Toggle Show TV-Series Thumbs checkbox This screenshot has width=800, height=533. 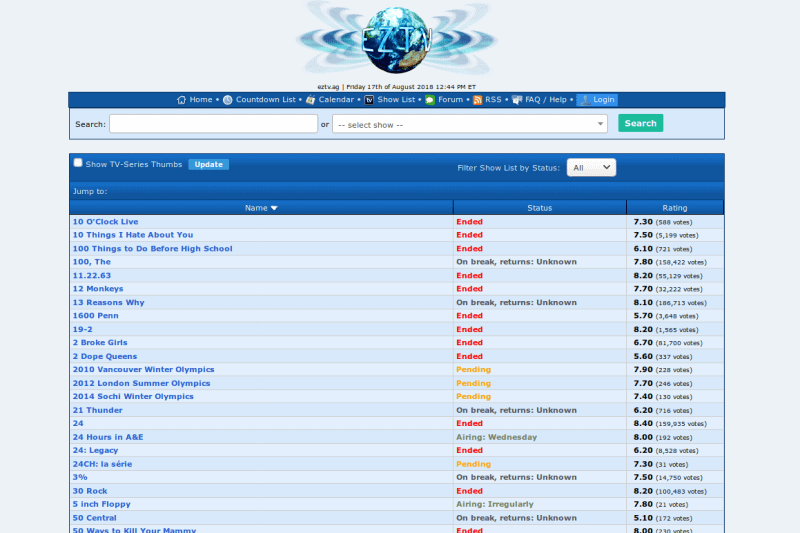(78, 163)
